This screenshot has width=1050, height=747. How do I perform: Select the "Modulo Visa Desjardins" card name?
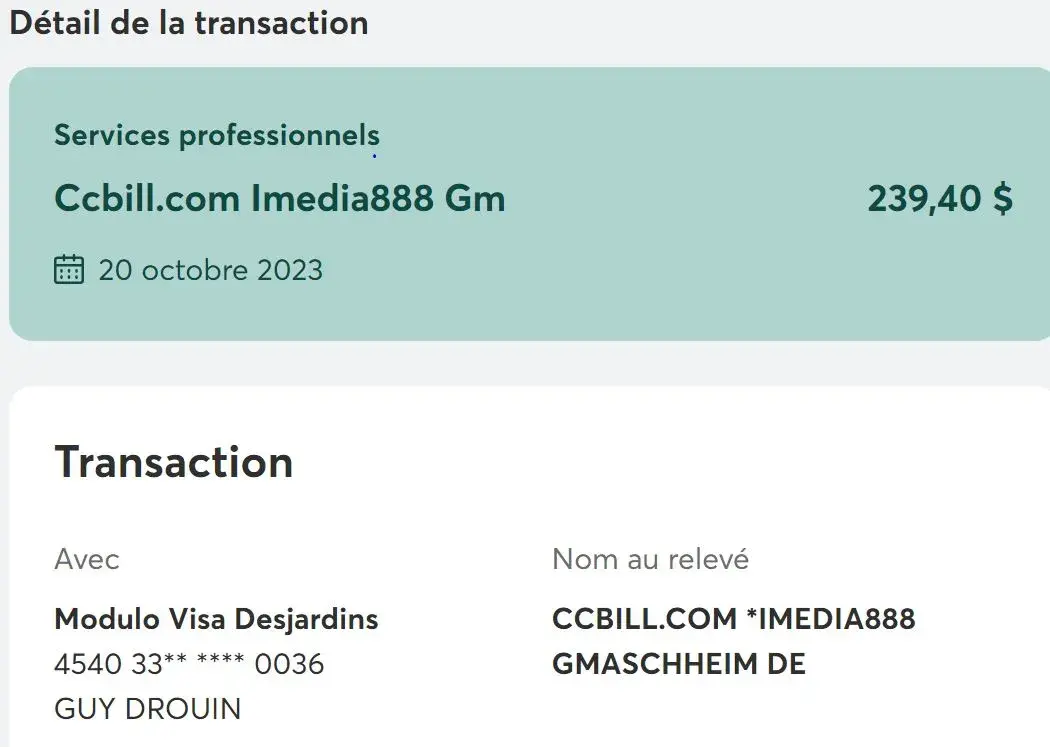(216, 619)
